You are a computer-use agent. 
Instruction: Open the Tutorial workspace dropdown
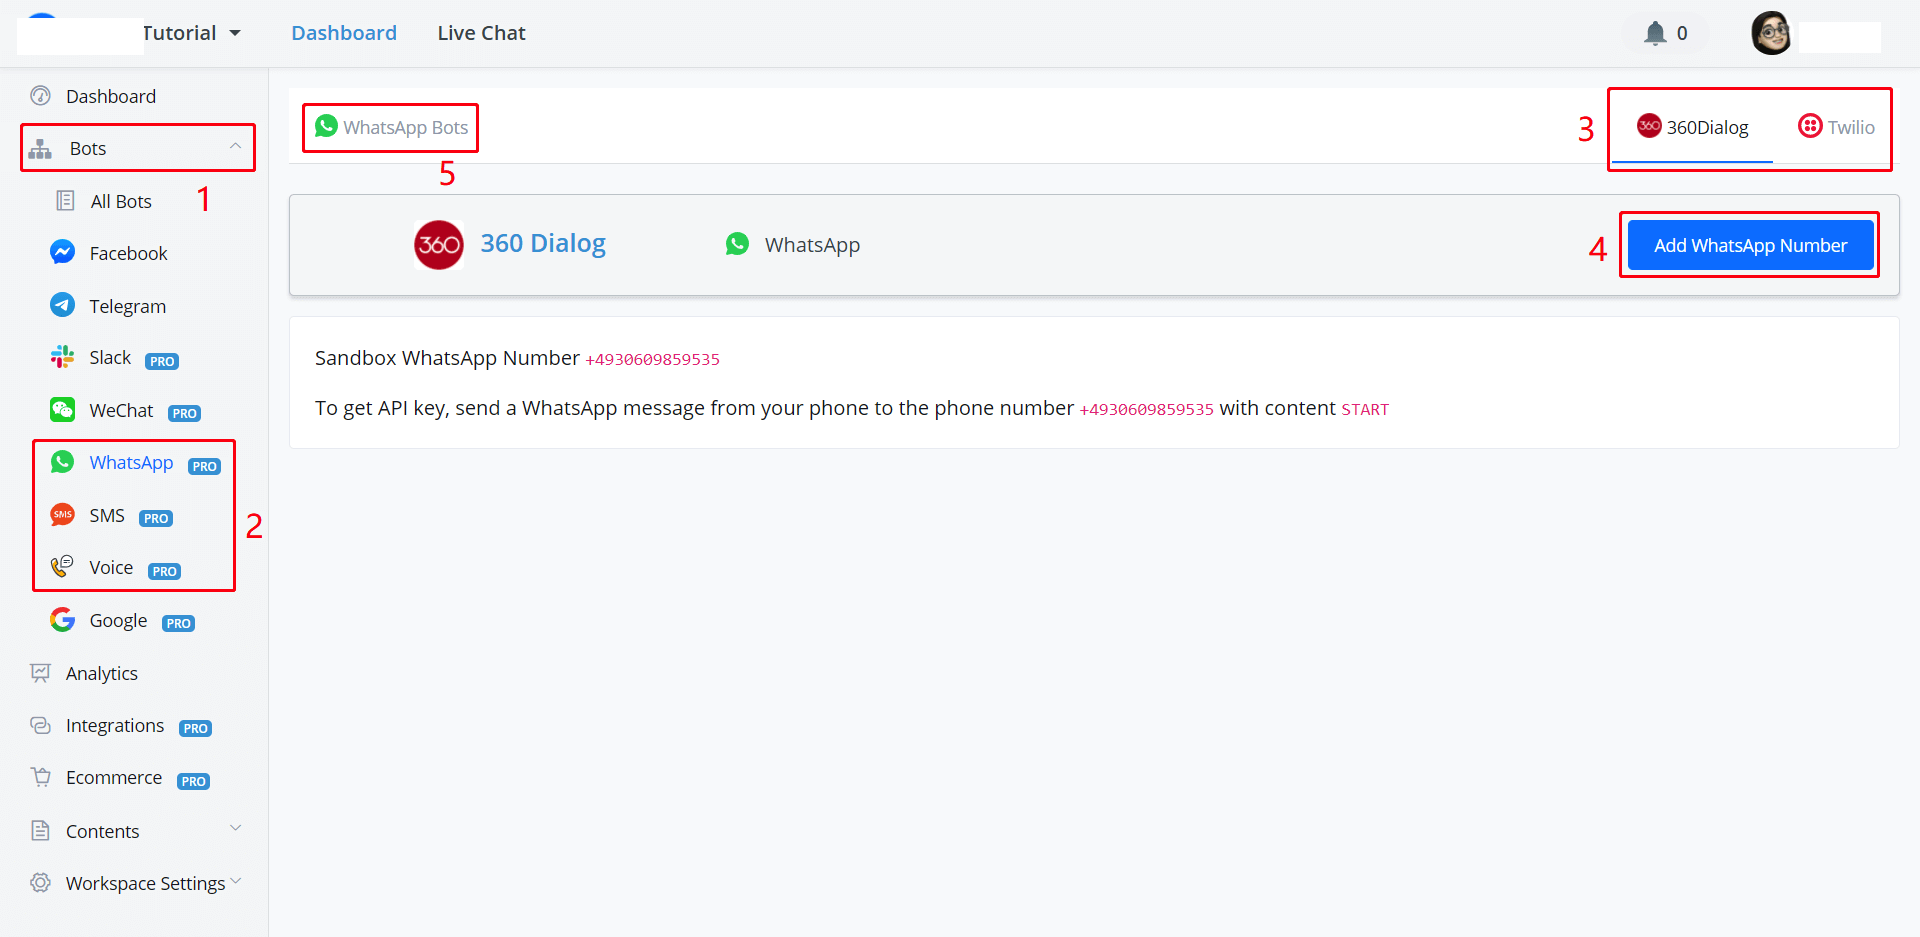click(x=192, y=33)
